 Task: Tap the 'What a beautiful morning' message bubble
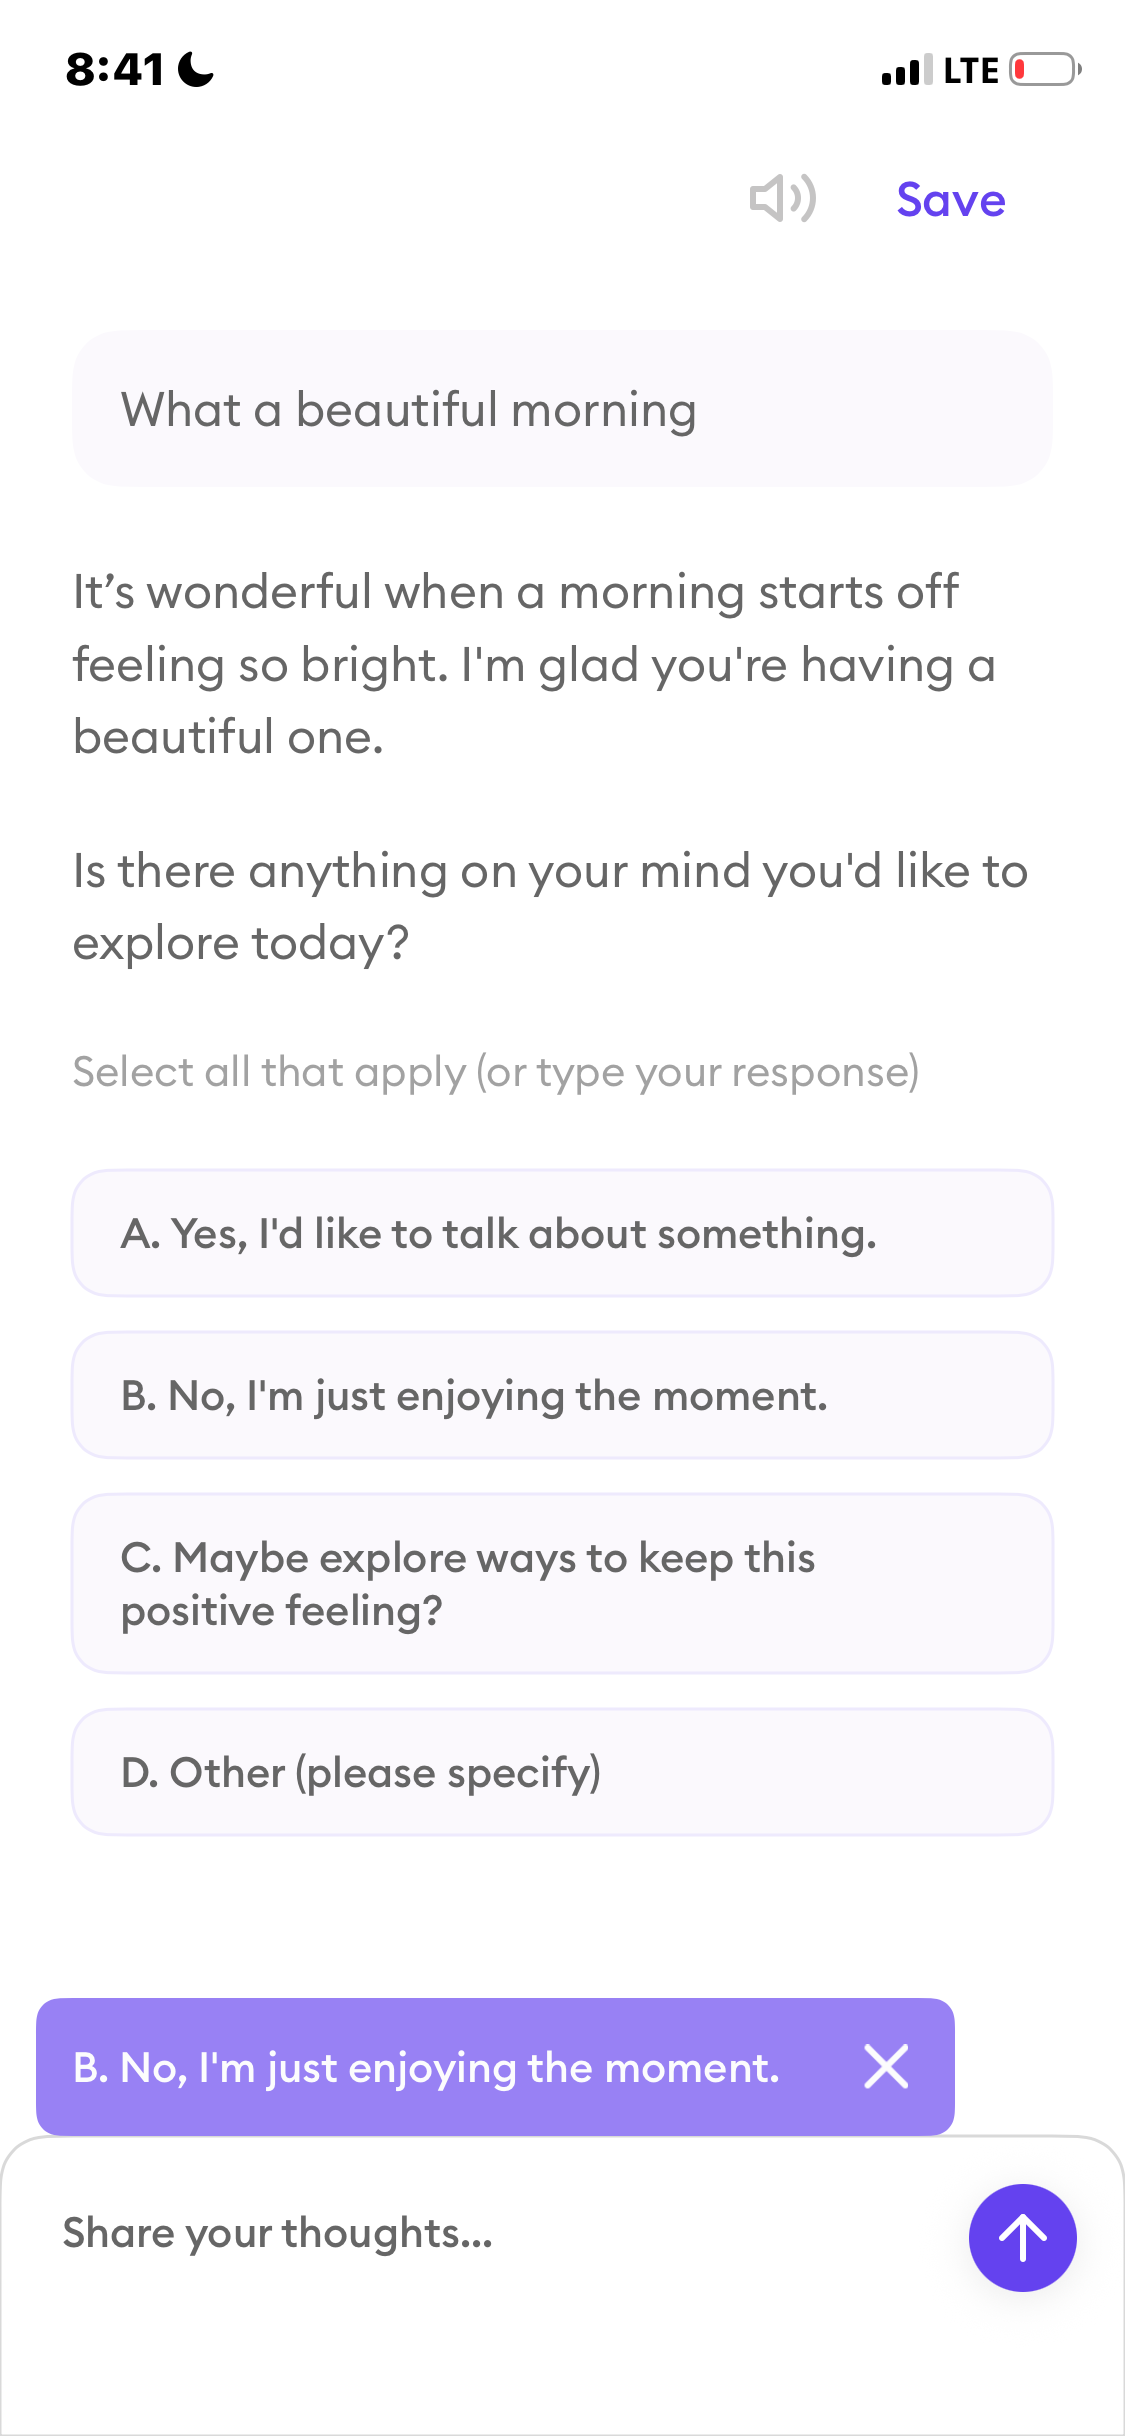562,409
